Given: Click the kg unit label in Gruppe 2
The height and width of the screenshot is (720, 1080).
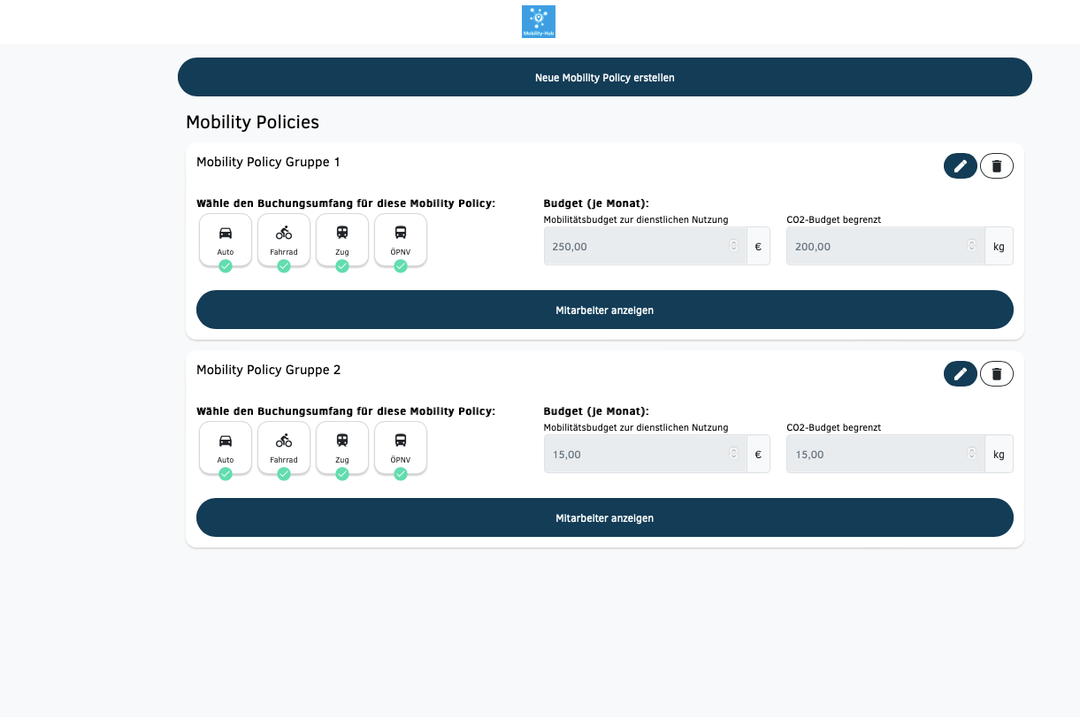Looking at the screenshot, I should (x=999, y=454).
